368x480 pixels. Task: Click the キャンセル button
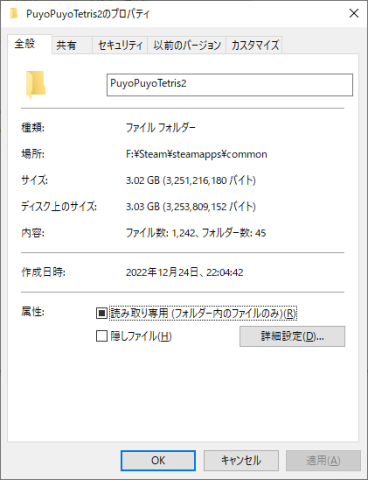click(241, 461)
